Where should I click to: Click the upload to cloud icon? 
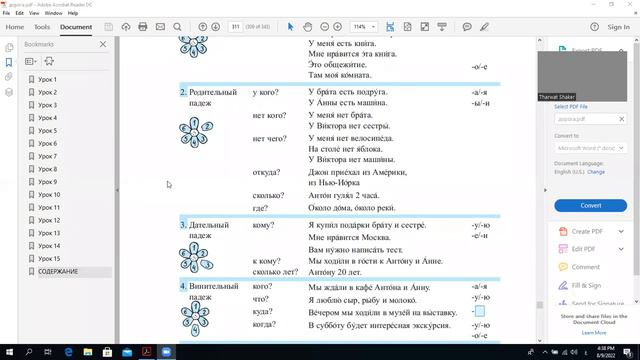click(x=126, y=27)
